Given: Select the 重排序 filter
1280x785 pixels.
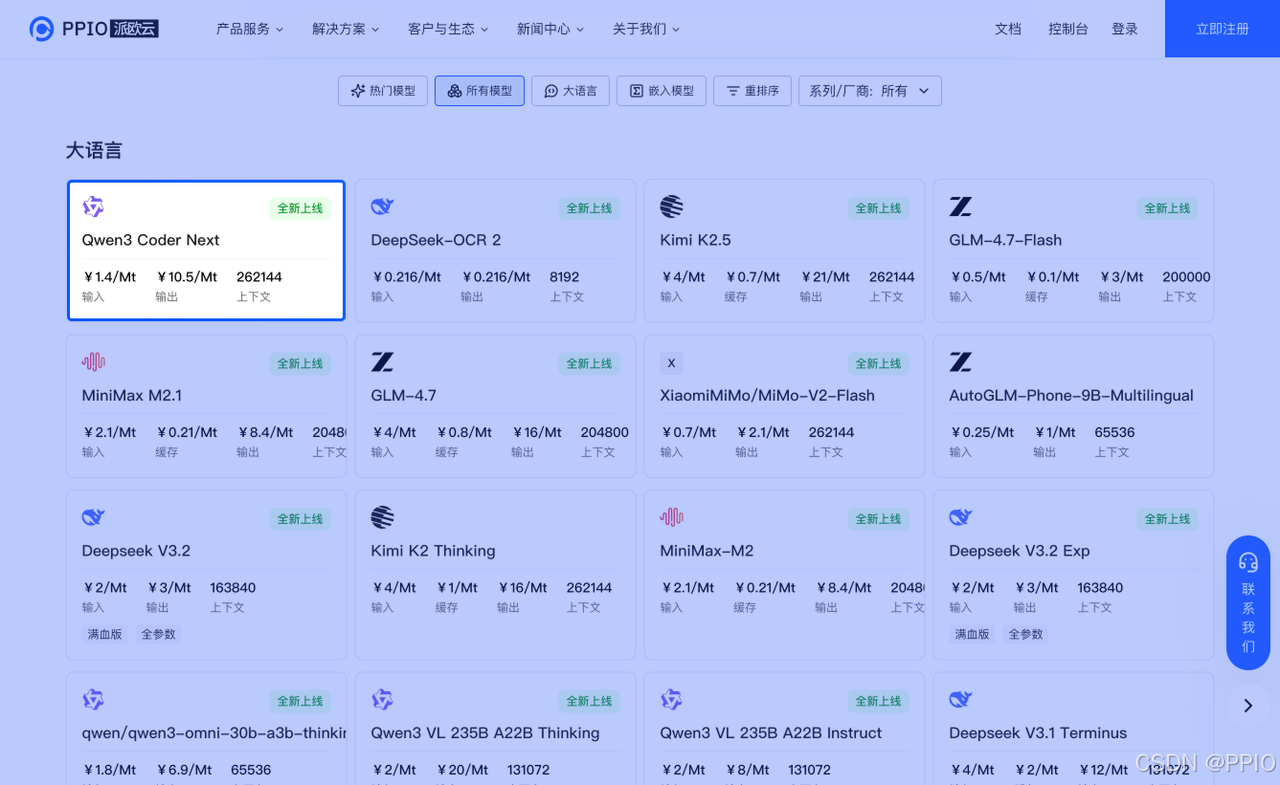Looking at the screenshot, I should tap(752, 91).
